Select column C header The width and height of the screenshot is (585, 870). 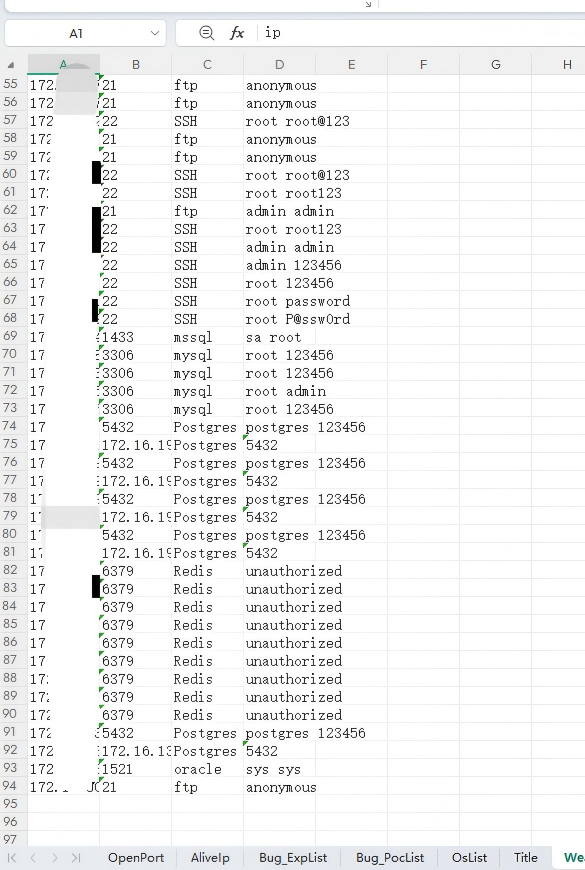(207, 65)
